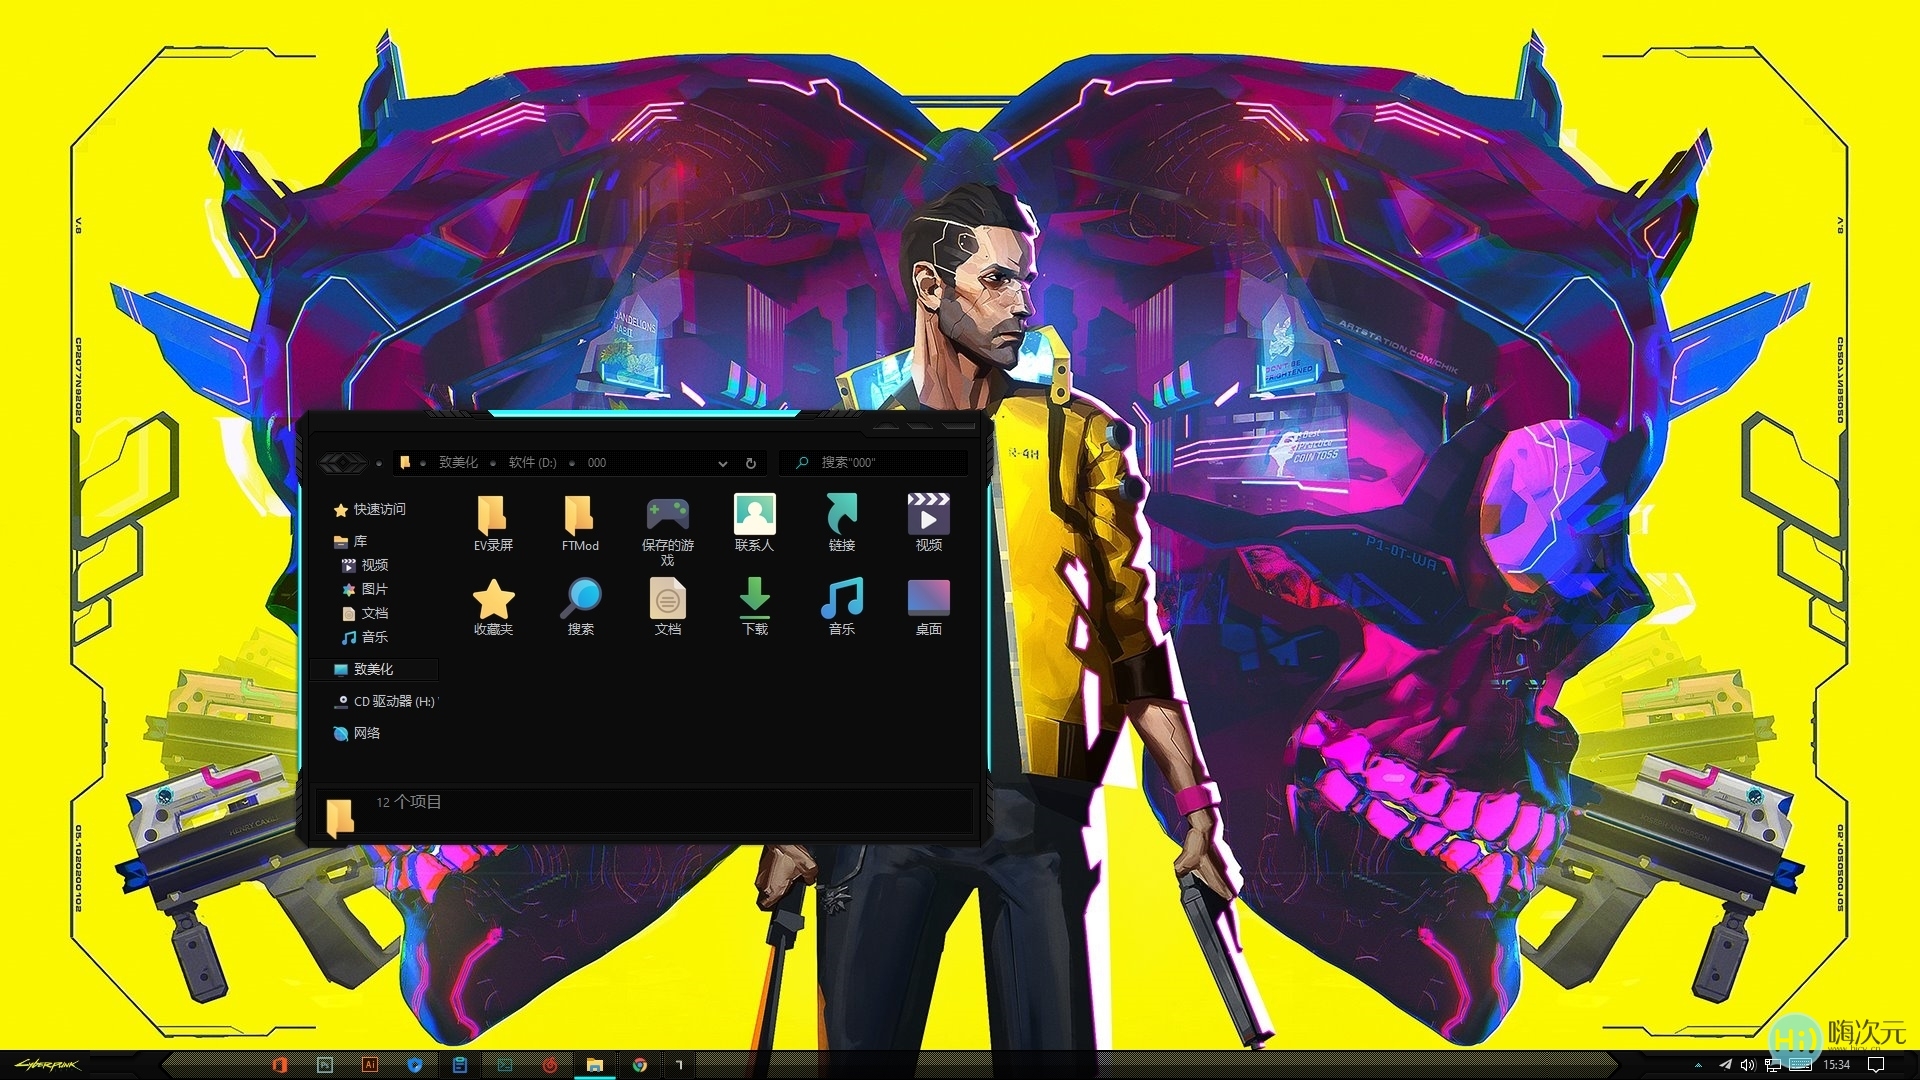Screen dimensions: 1920x1080
Task: Open Google Chrome from the taskbar
Action: (x=641, y=1066)
